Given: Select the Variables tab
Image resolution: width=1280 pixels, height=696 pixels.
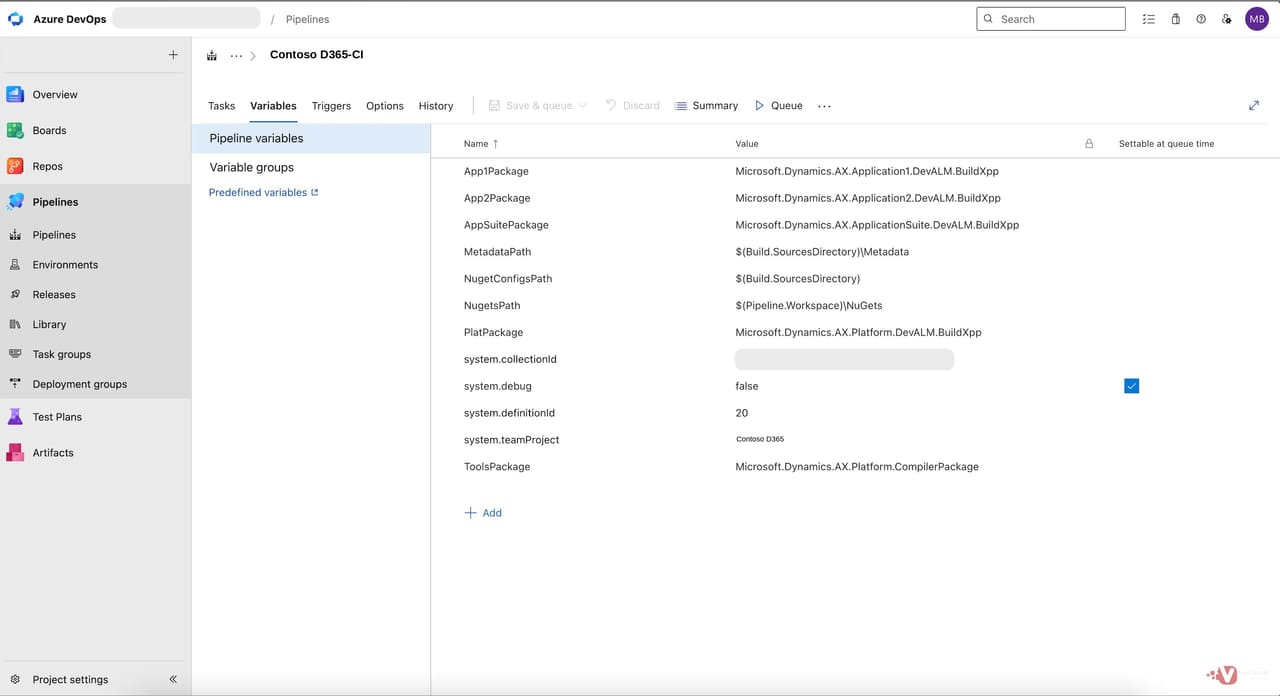Looking at the screenshot, I should [273, 106].
